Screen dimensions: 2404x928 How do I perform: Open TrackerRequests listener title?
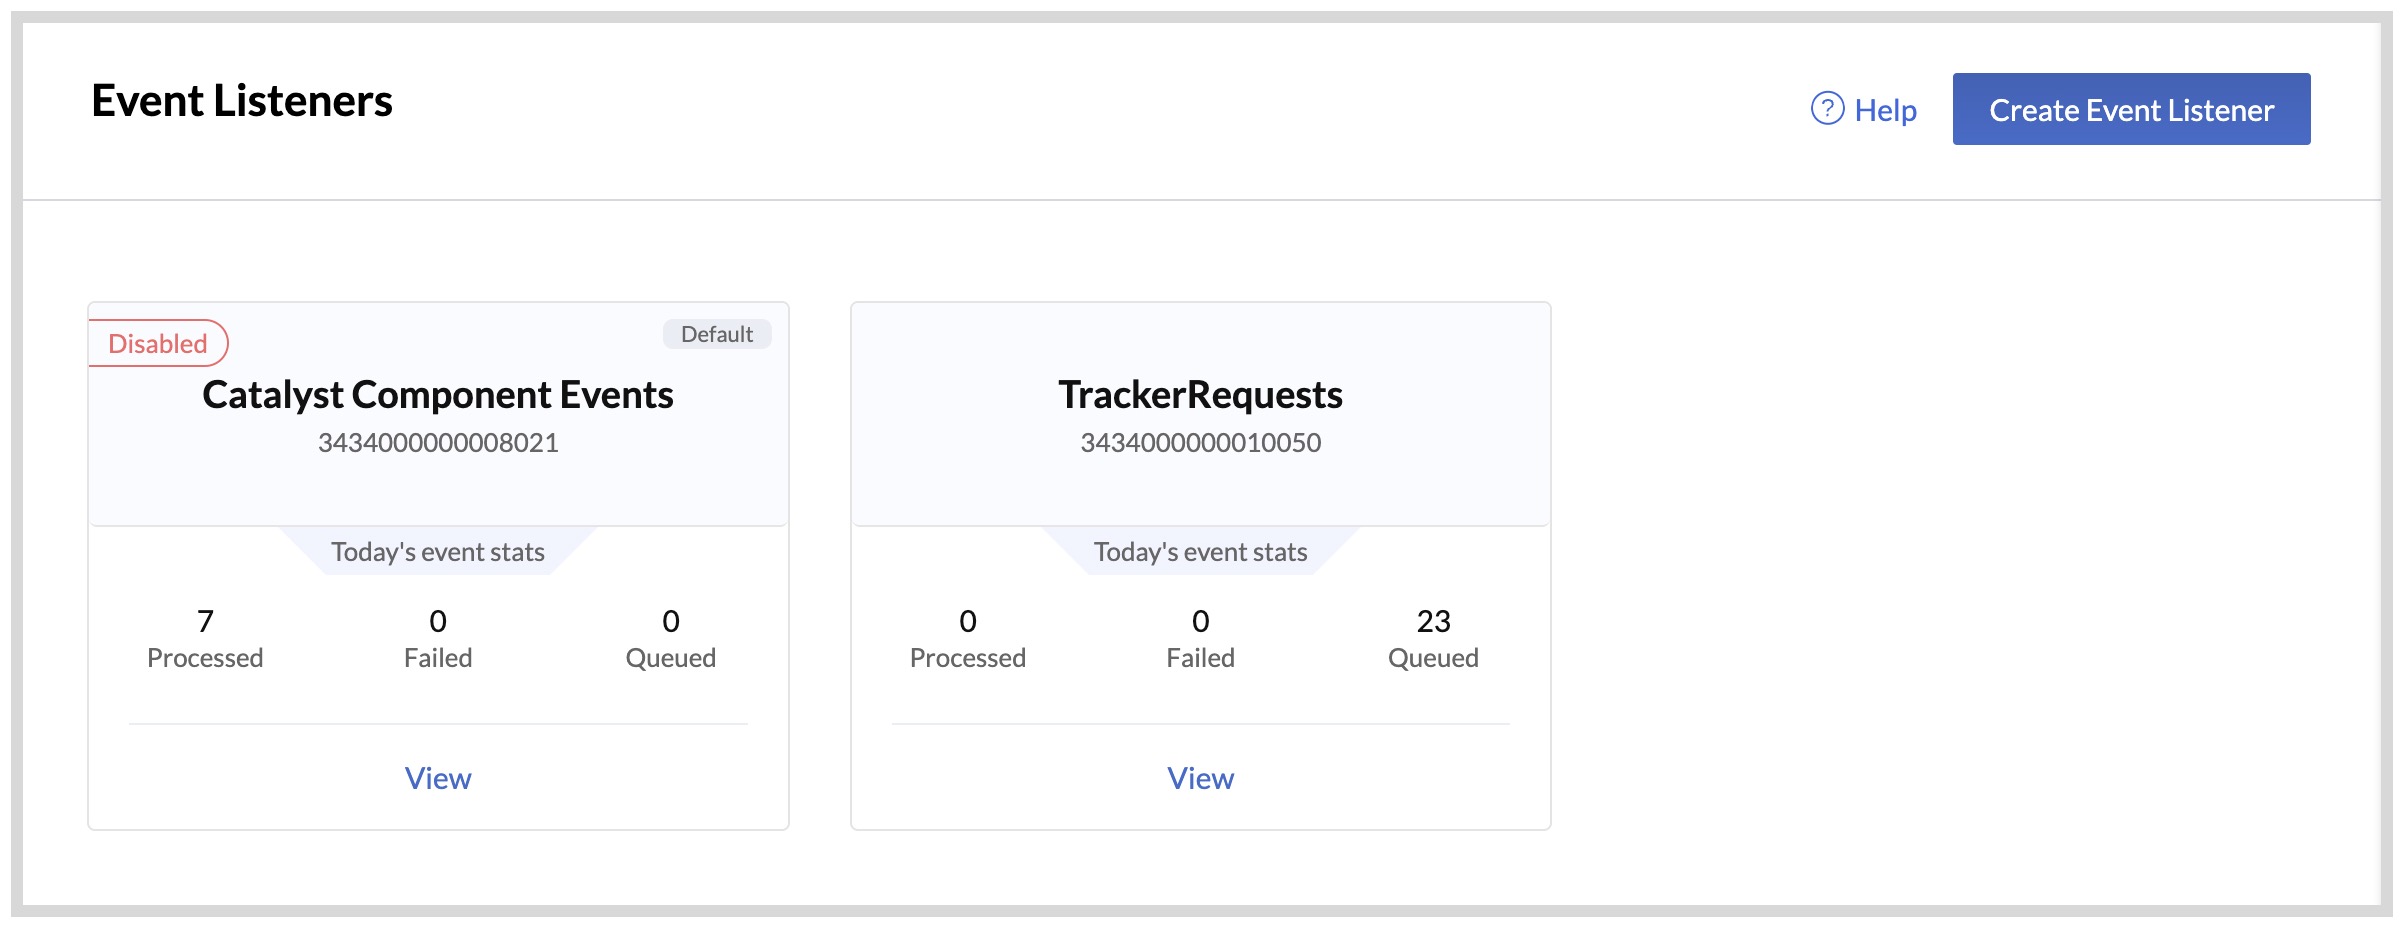click(1200, 395)
